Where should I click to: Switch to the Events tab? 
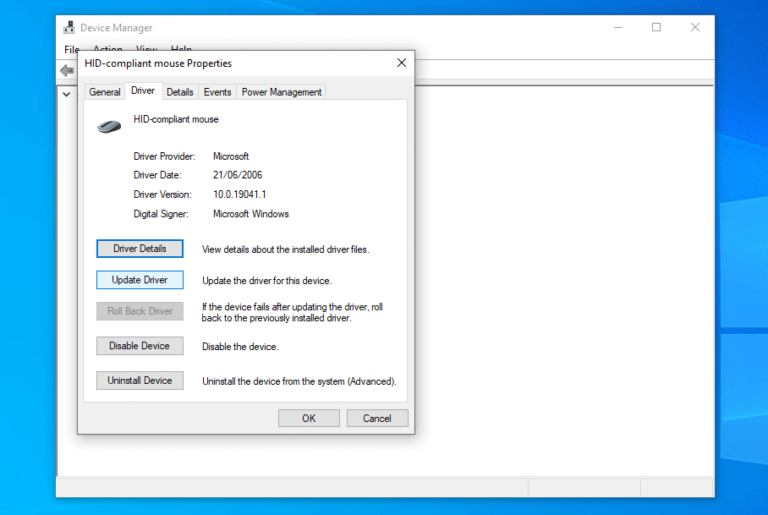(217, 92)
